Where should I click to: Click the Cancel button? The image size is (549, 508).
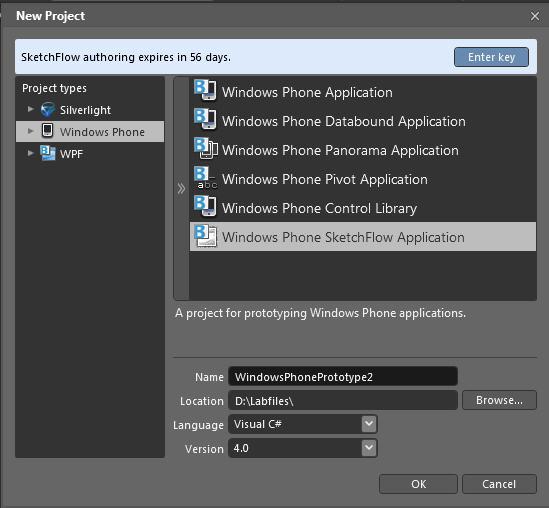click(x=499, y=484)
